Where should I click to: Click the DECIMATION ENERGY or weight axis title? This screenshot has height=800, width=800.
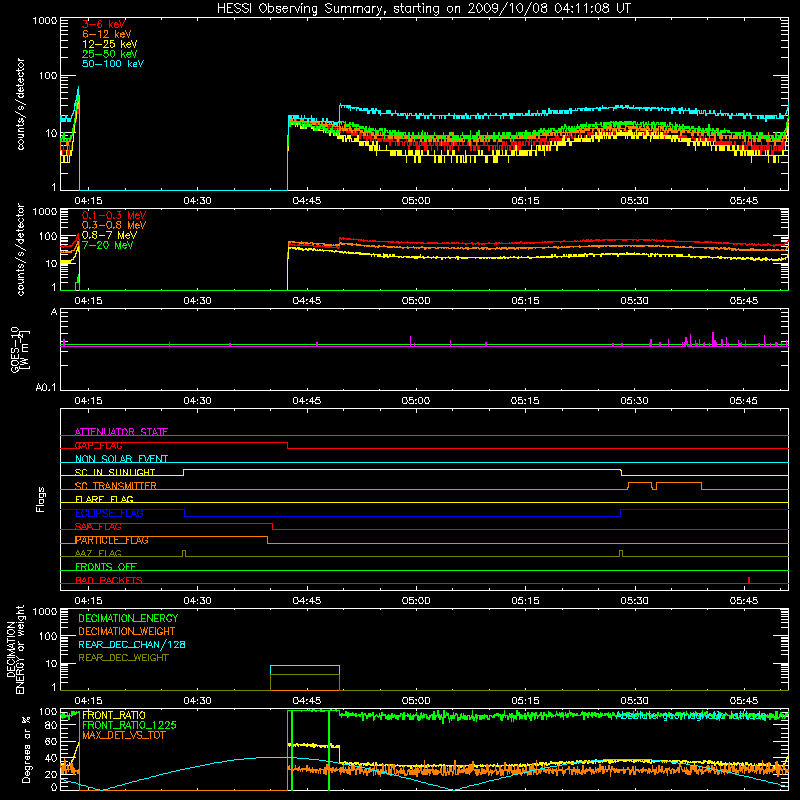tap(15, 649)
